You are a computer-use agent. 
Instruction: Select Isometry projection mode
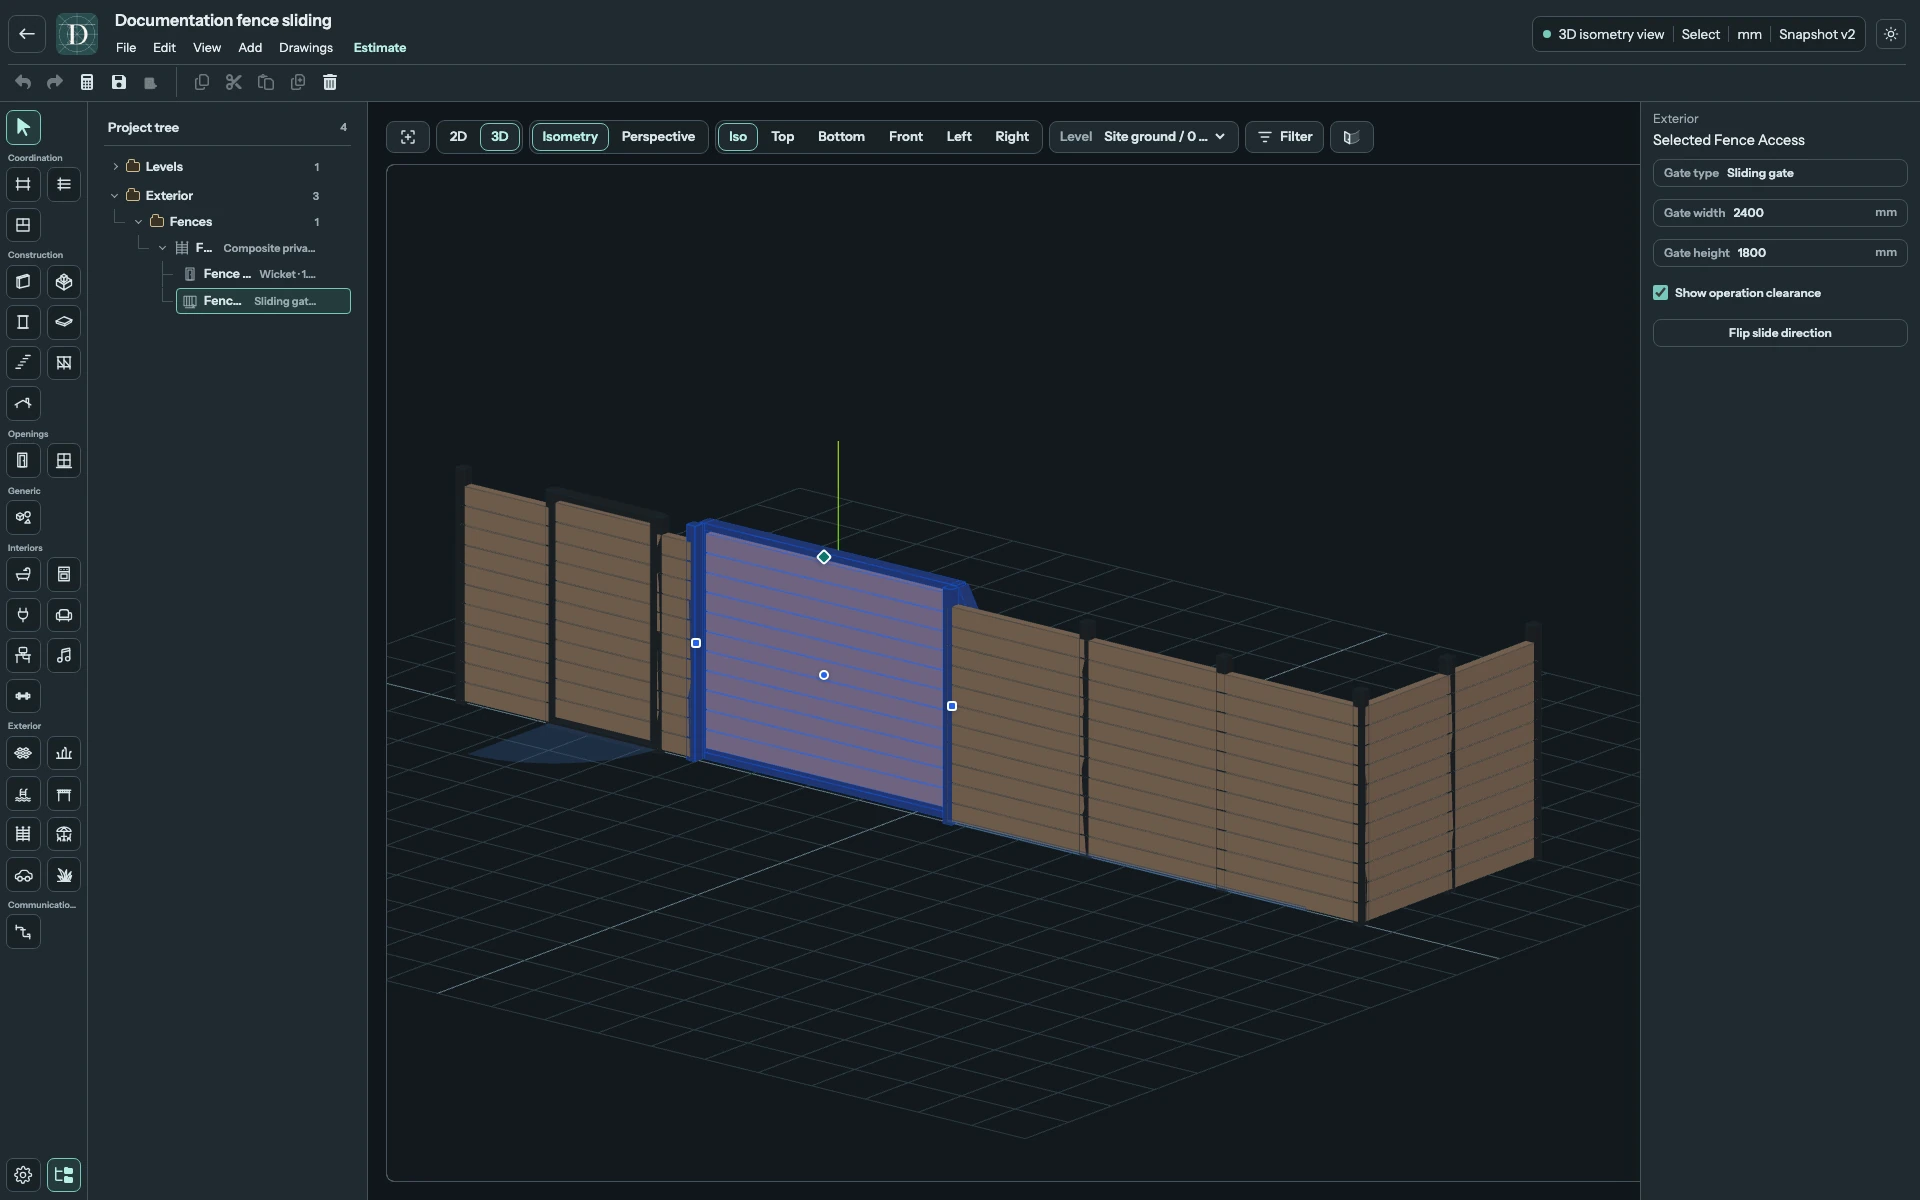(x=570, y=137)
